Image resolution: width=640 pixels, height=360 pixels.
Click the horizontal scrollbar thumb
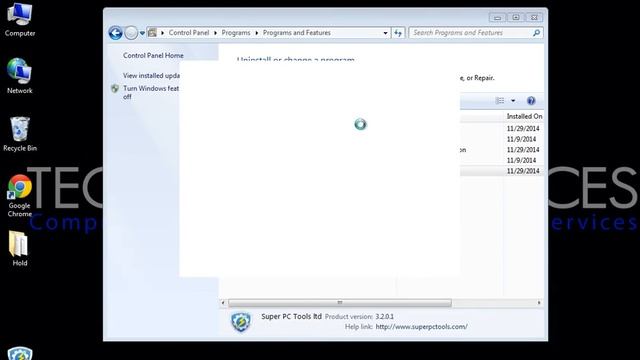(x=340, y=303)
